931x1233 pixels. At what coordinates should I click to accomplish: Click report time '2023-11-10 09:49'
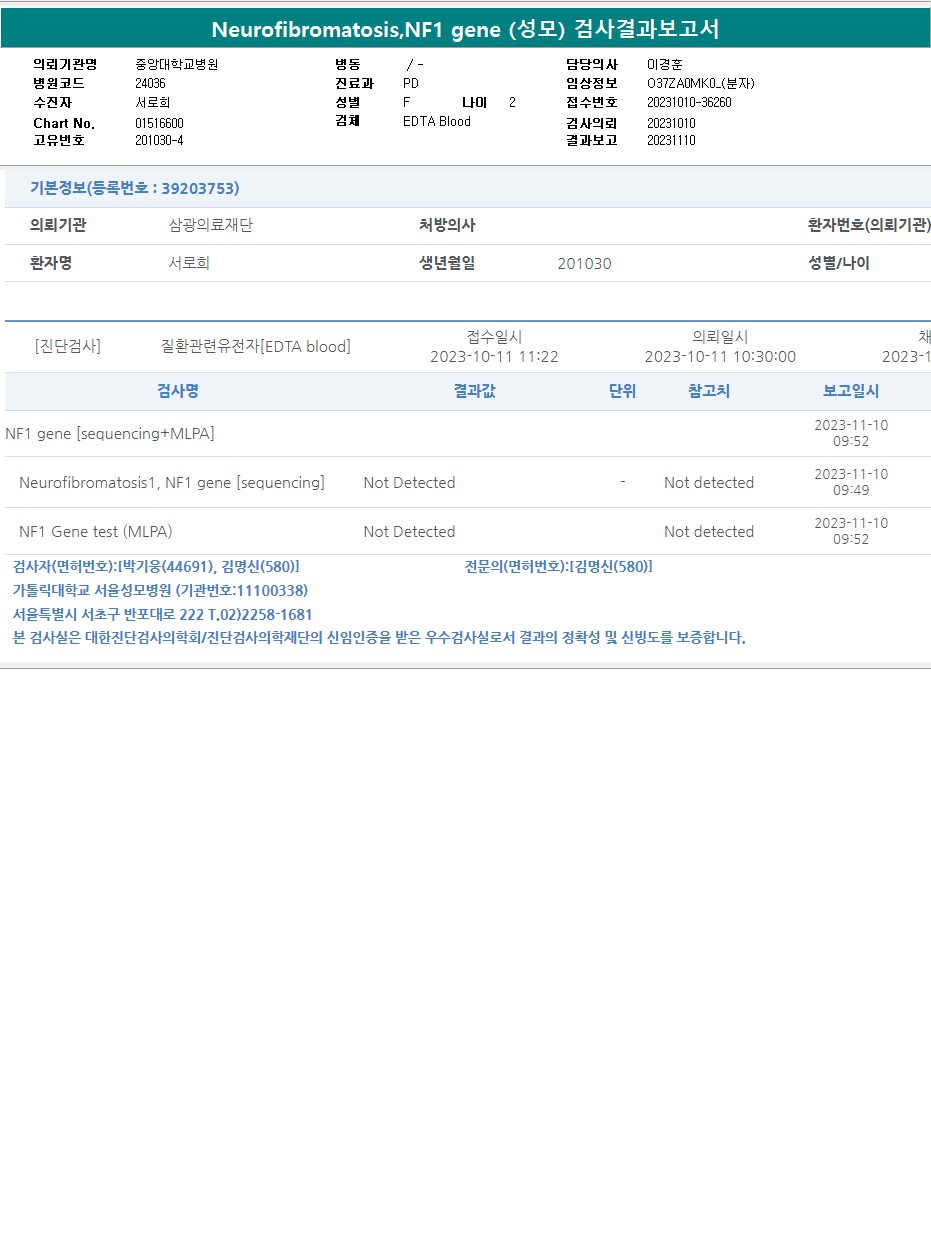point(851,482)
